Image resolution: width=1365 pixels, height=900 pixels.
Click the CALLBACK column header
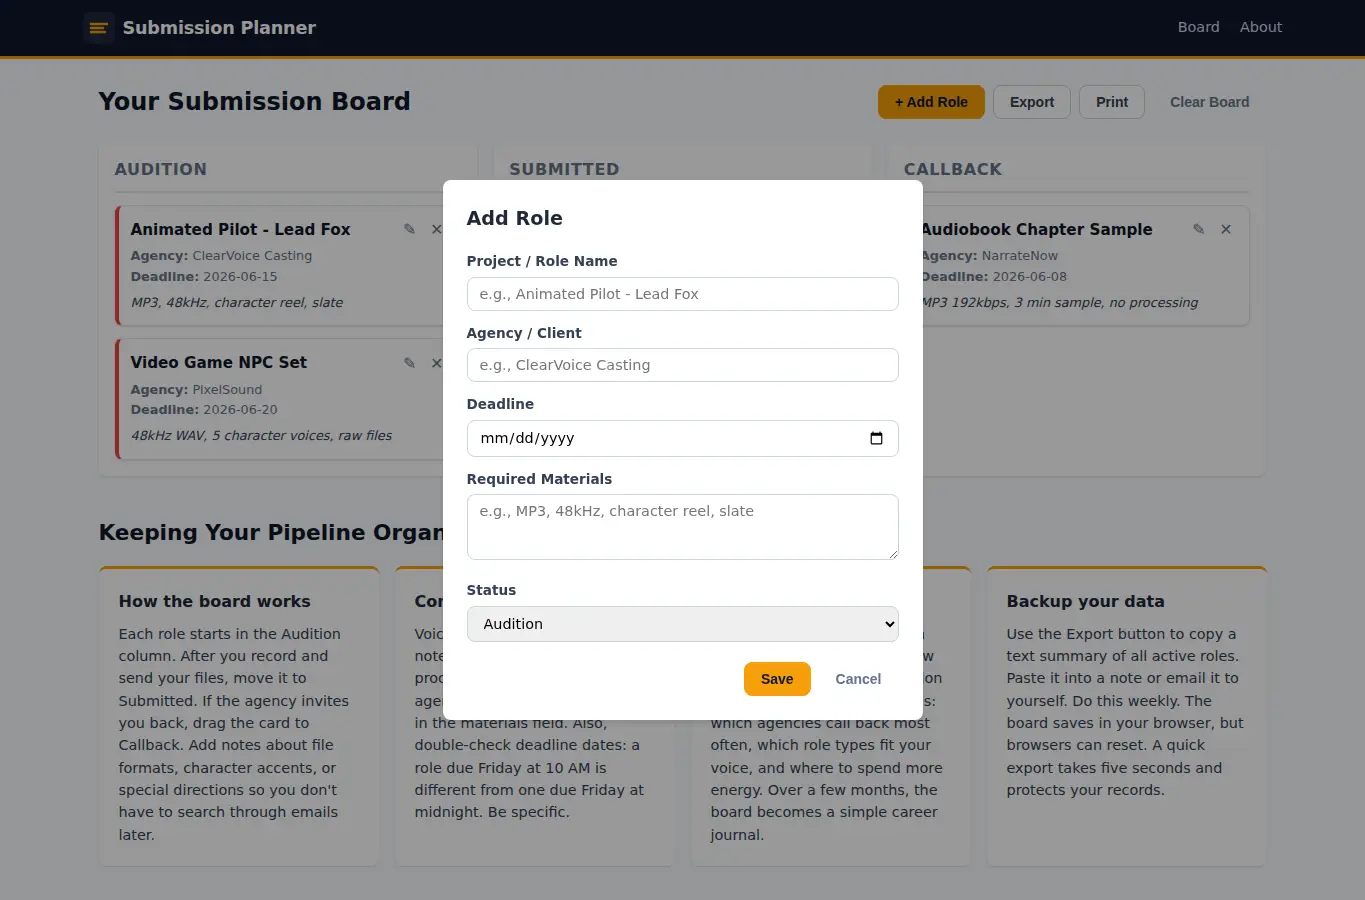953,169
